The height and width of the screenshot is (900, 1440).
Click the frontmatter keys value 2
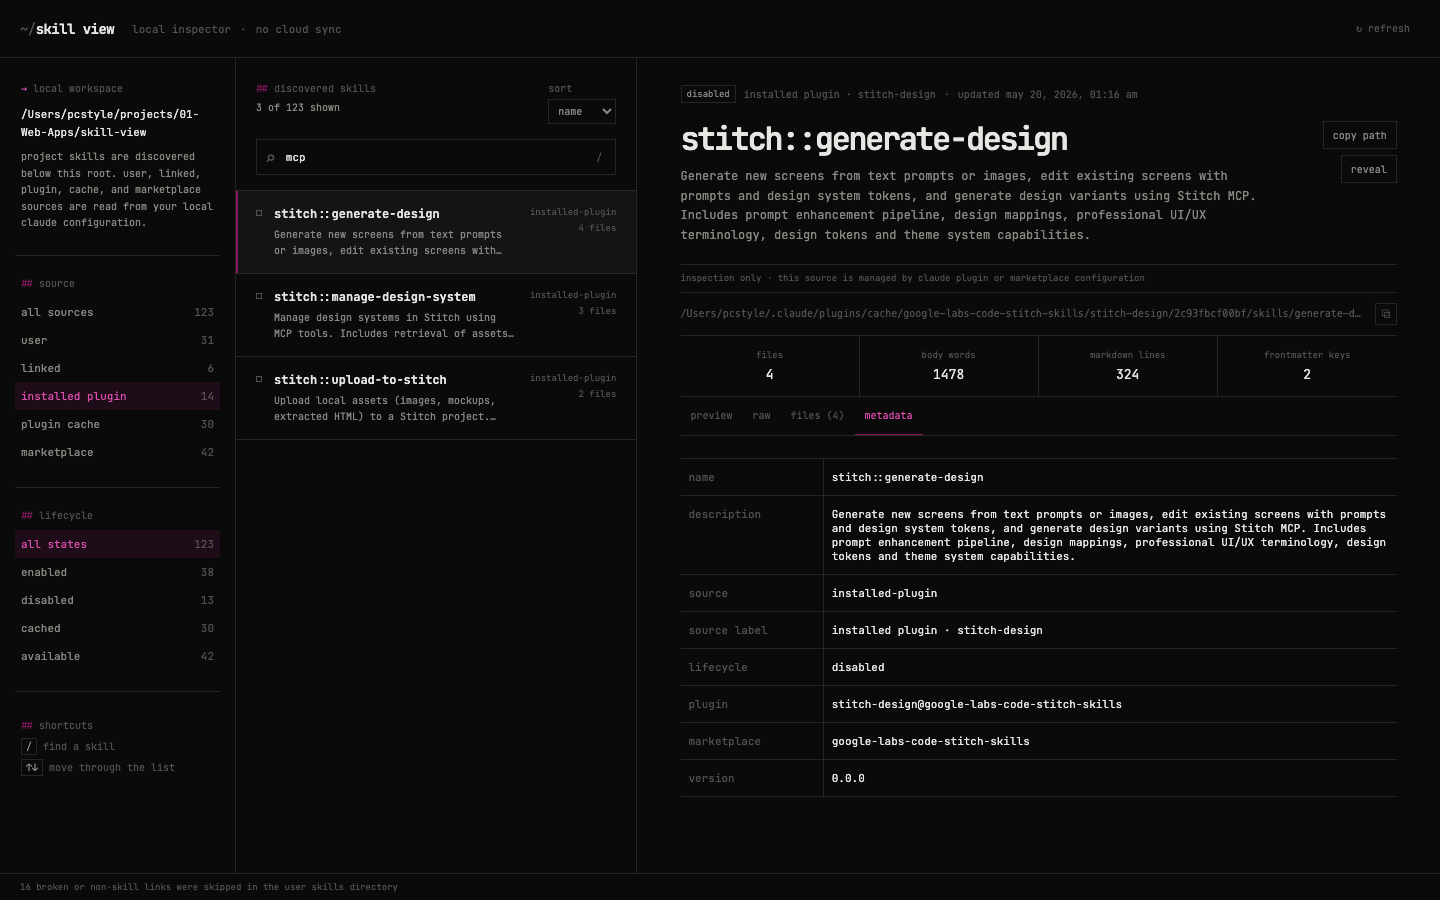point(1307,375)
